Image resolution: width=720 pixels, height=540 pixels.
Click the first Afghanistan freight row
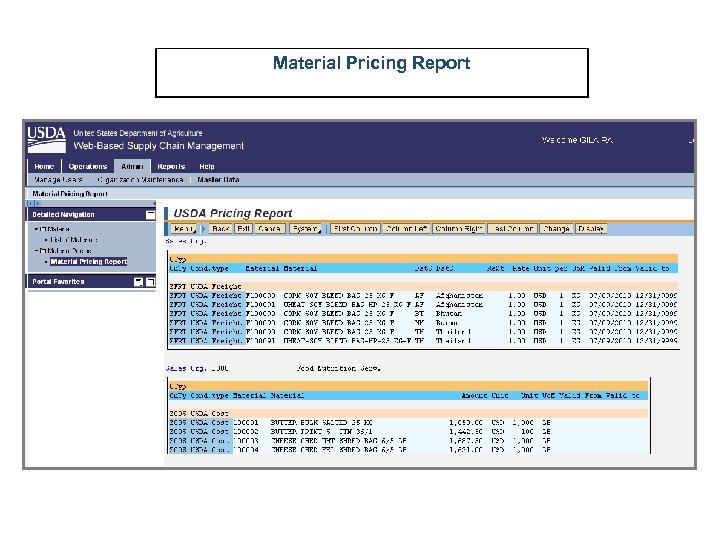[423, 296]
